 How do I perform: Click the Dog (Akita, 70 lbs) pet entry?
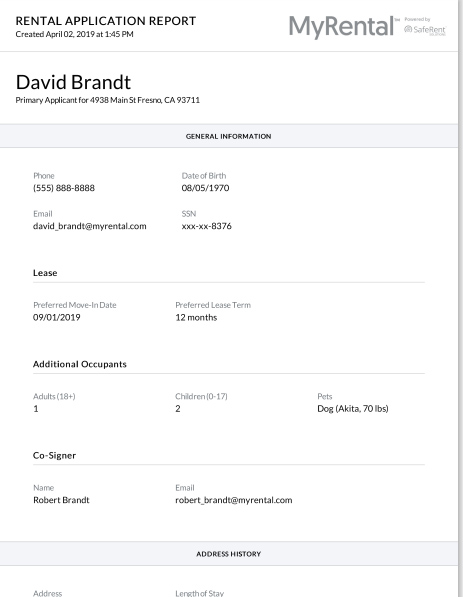point(353,409)
